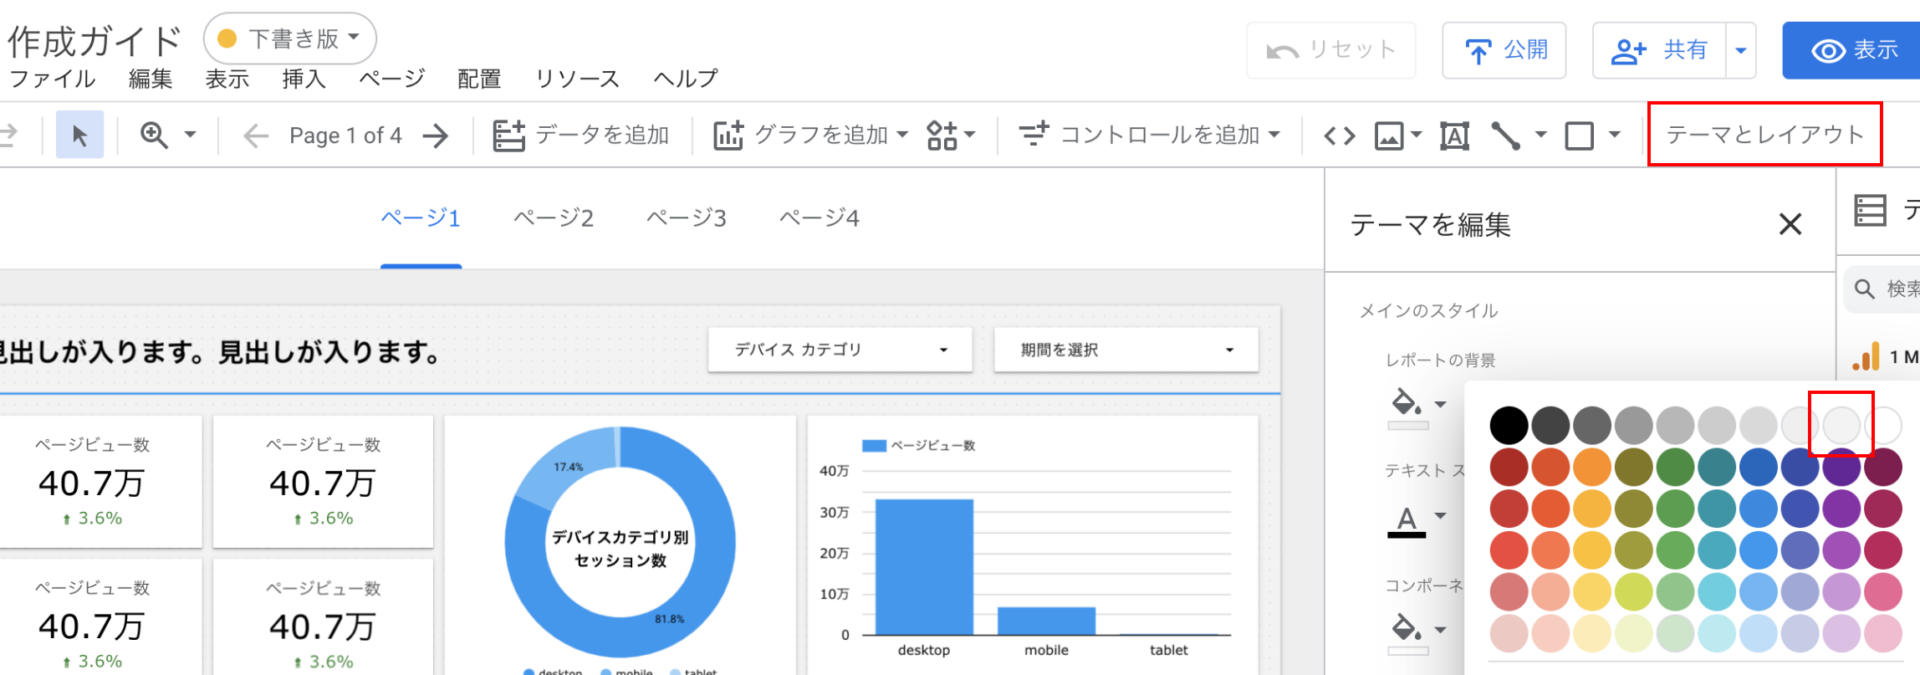Select the arrow selection mode tool
Viewport: 1920px width, 675px height.
click(x=80, y=135)
